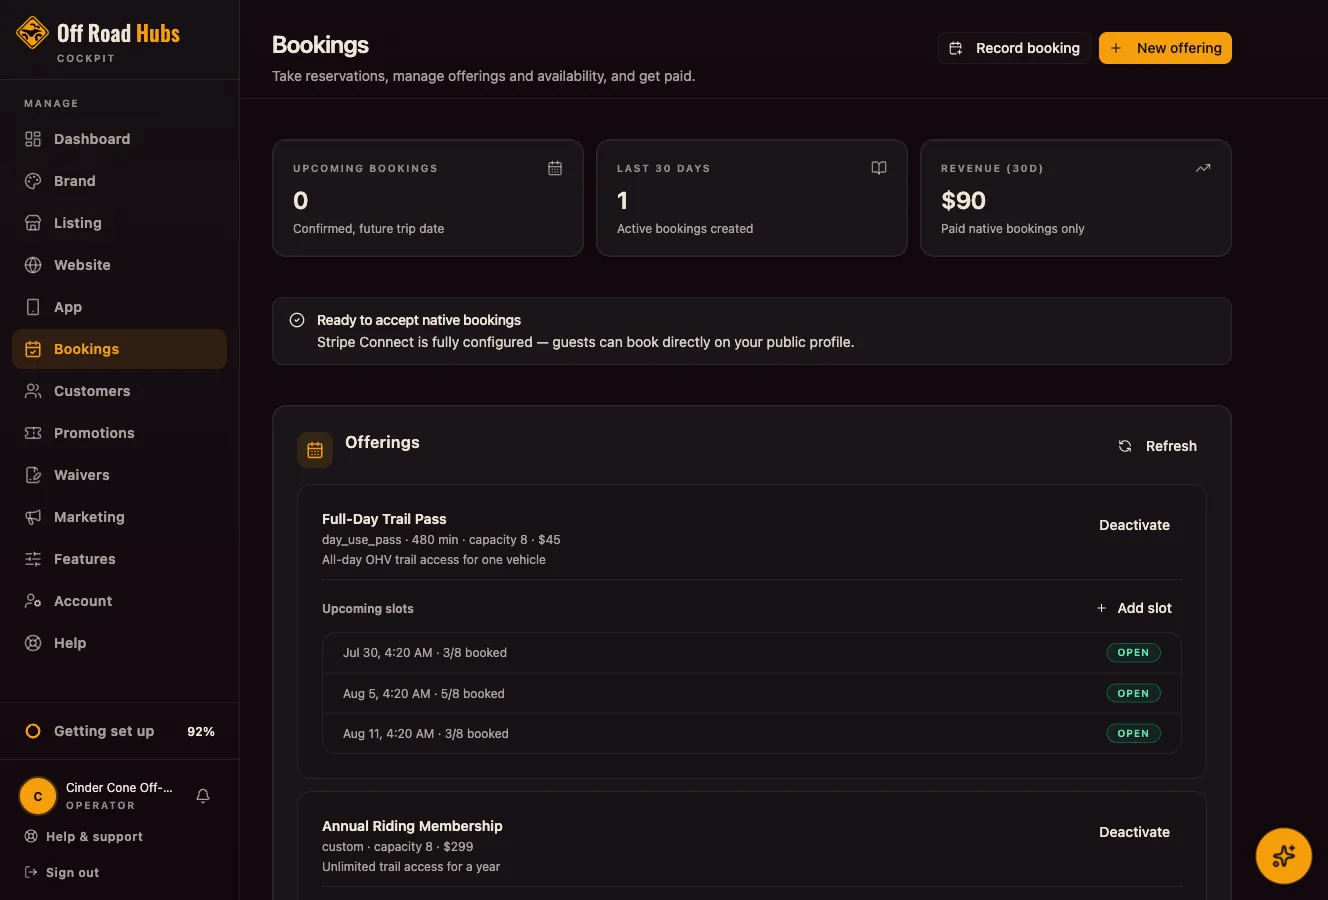Click the Dashboard grid icon in sidebar
This screenshot has height=900, width=1328.
tap(33, 139)
